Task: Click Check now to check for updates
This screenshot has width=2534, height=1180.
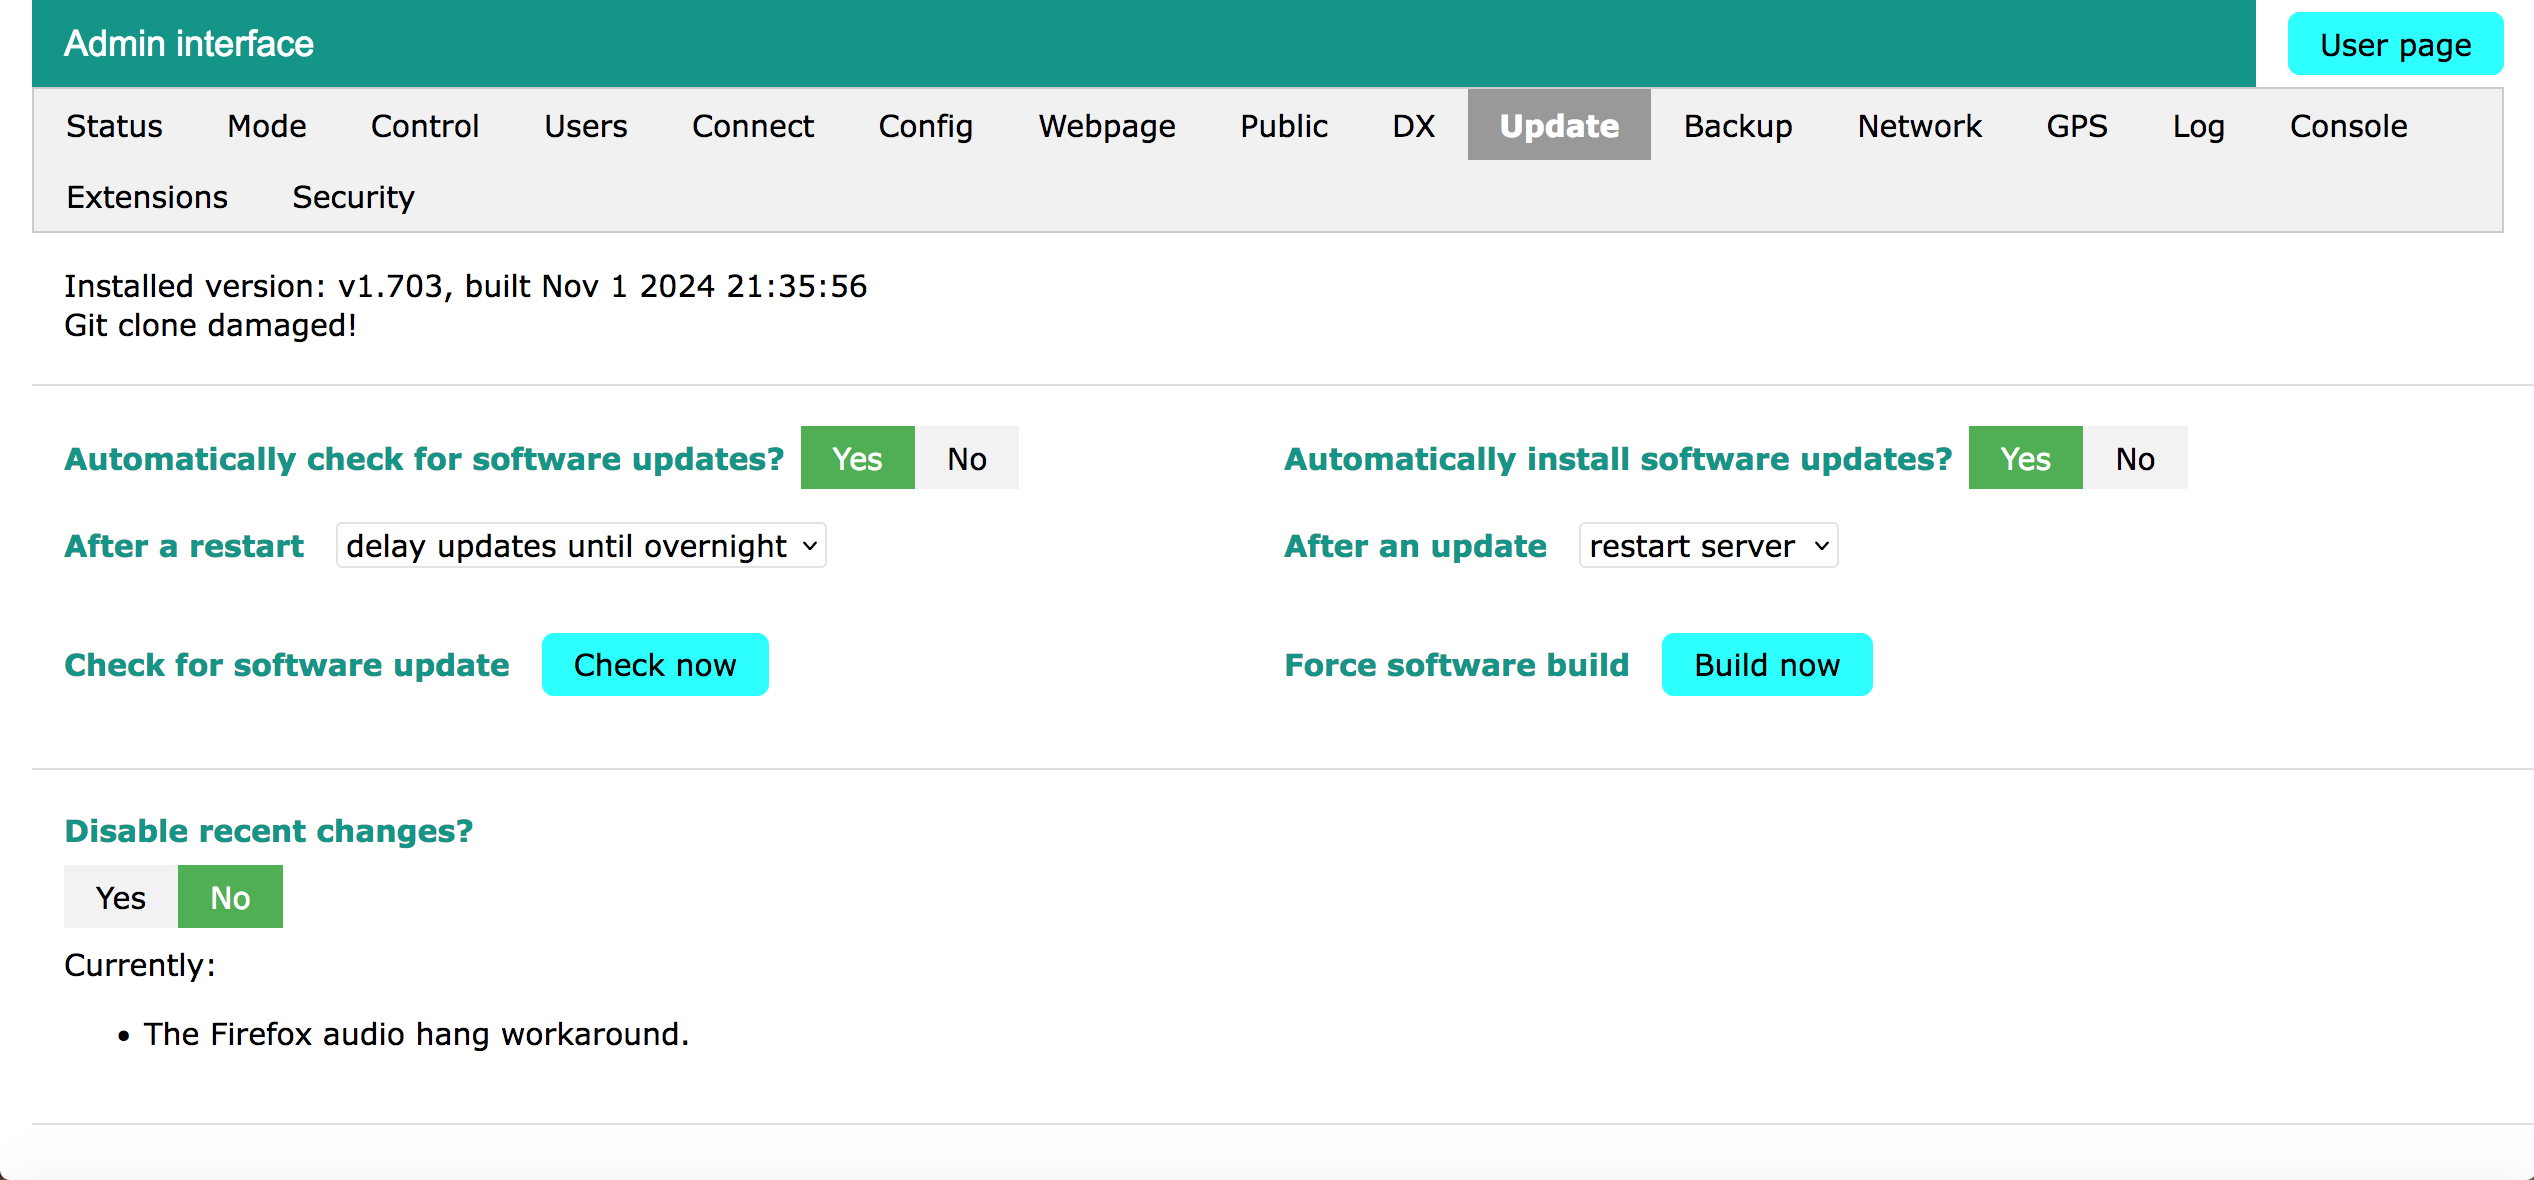Action: point(655,663)
